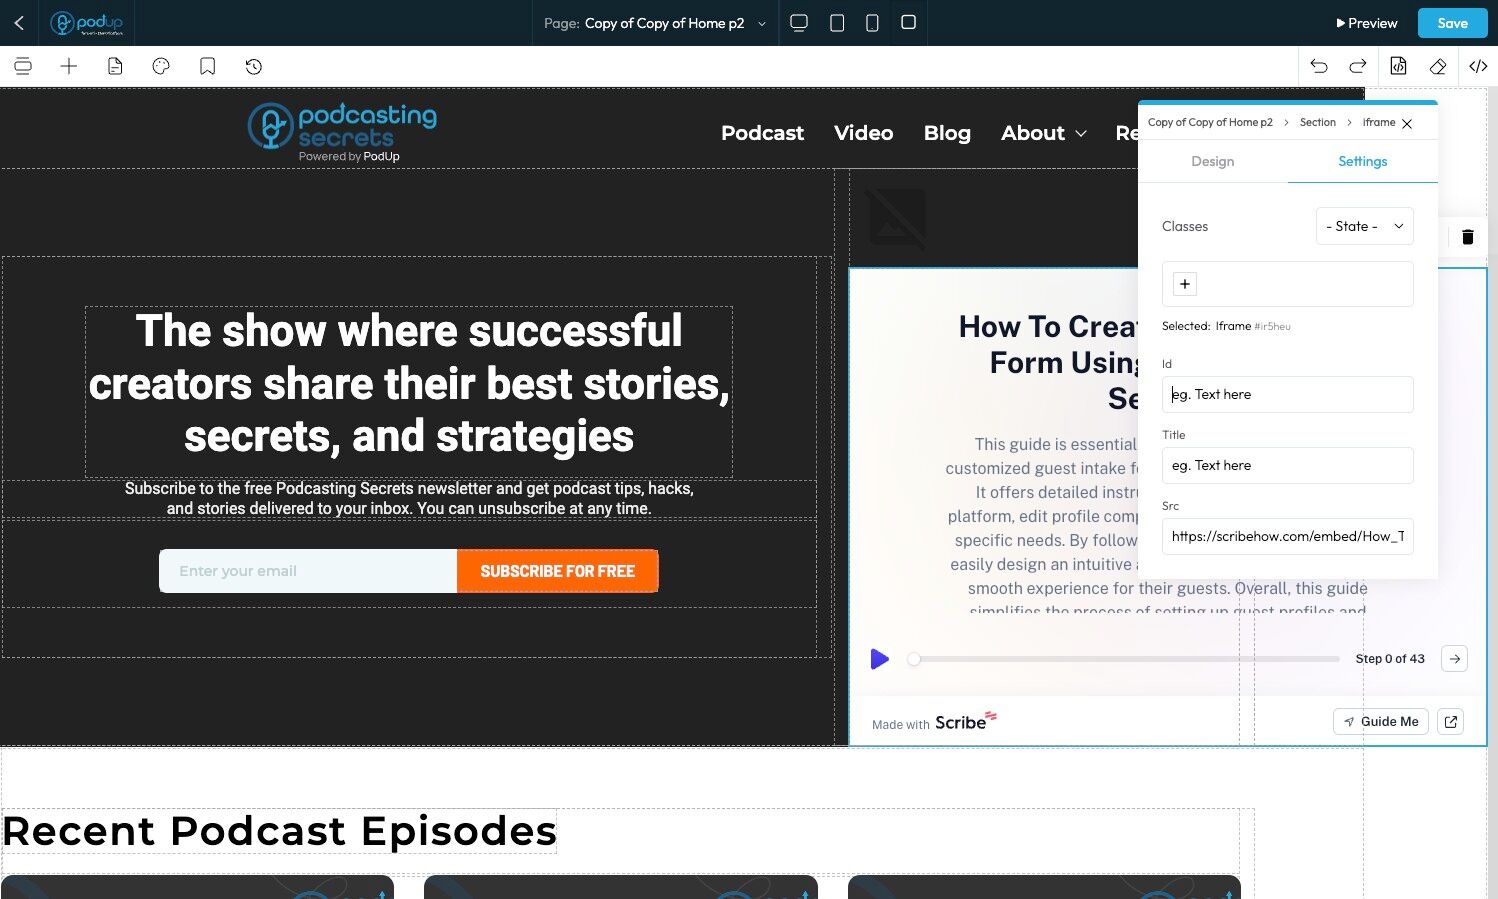Click the Guide Me button
This screenshot has width=1498, height=899.
(1381, 722)
